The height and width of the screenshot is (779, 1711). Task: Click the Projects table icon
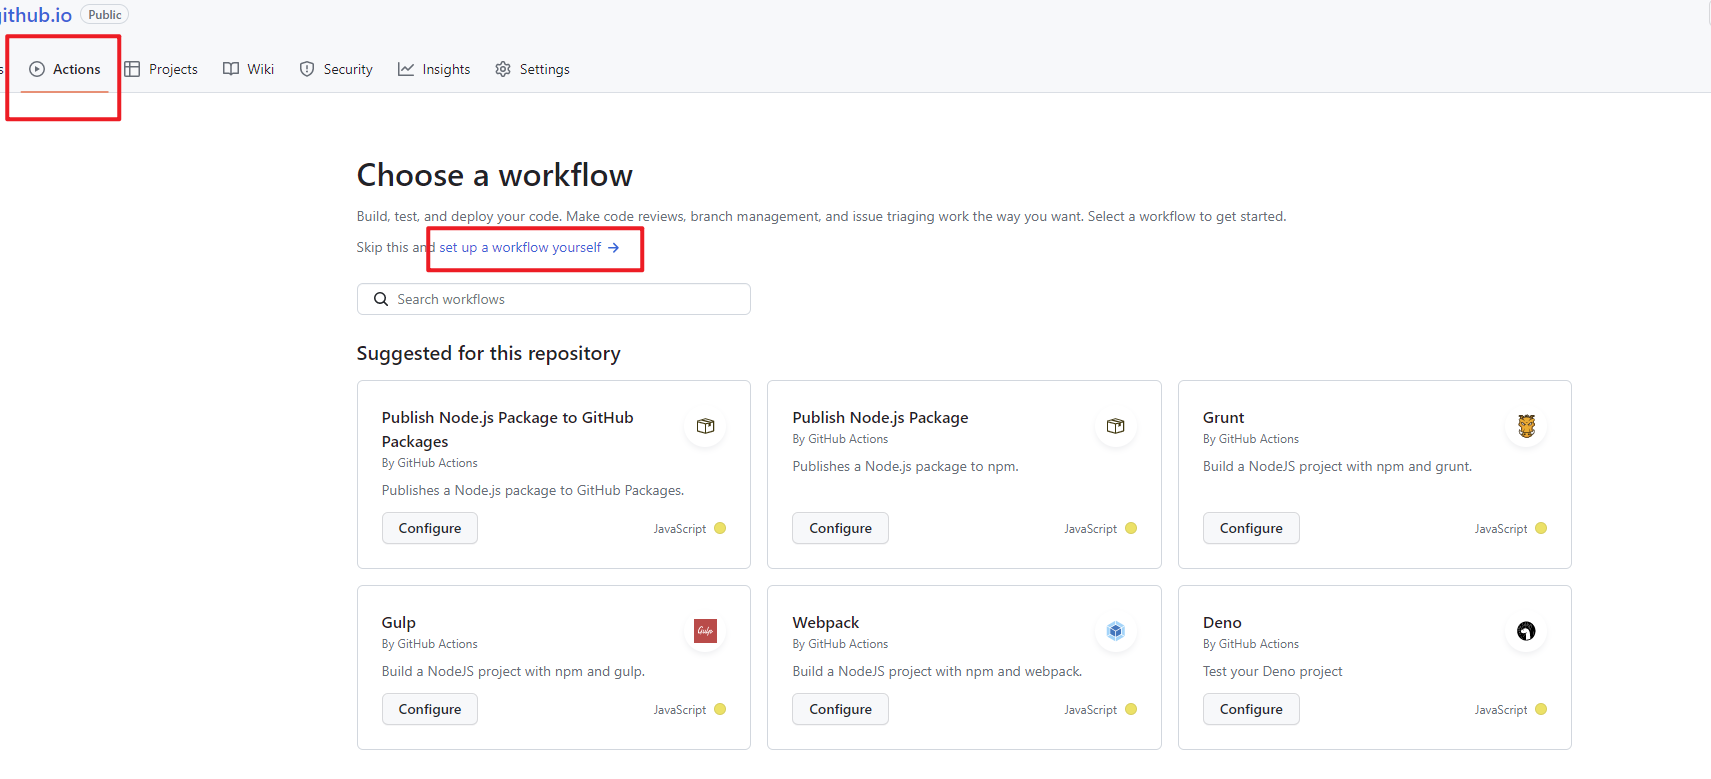click(132, 69)
